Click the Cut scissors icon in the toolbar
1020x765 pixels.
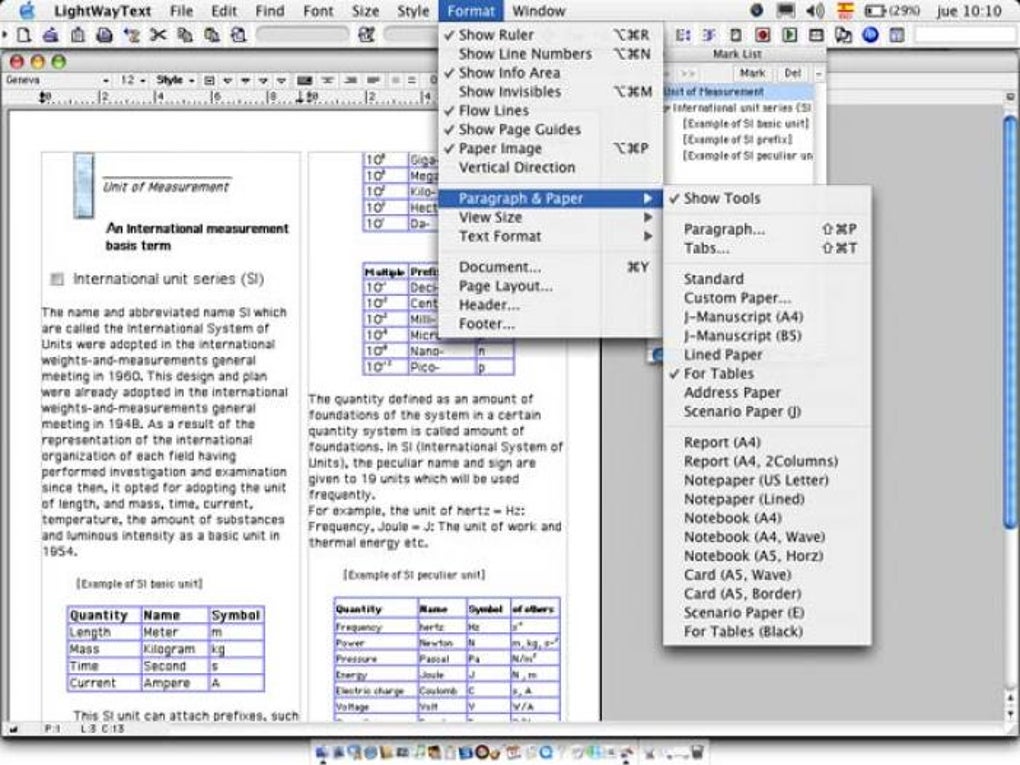point(158,34)
